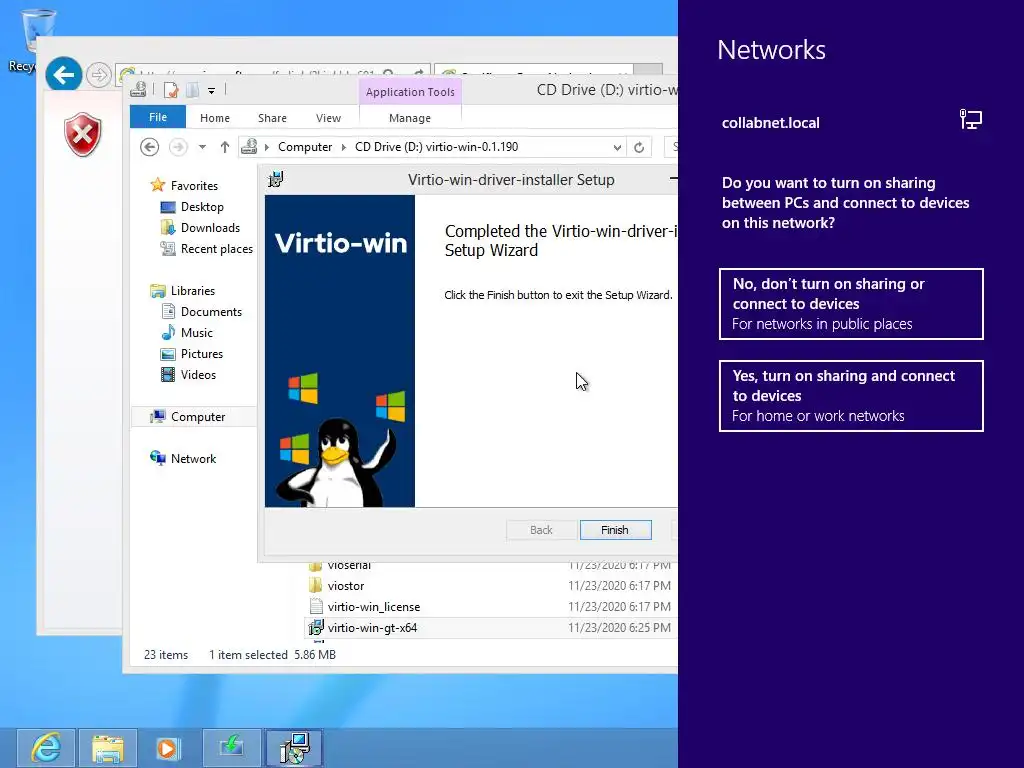Click CD Drive (D:) virtio-win-0.1.190 breadcrumb
The image size is (1024, 768).
tap(436, 147)
